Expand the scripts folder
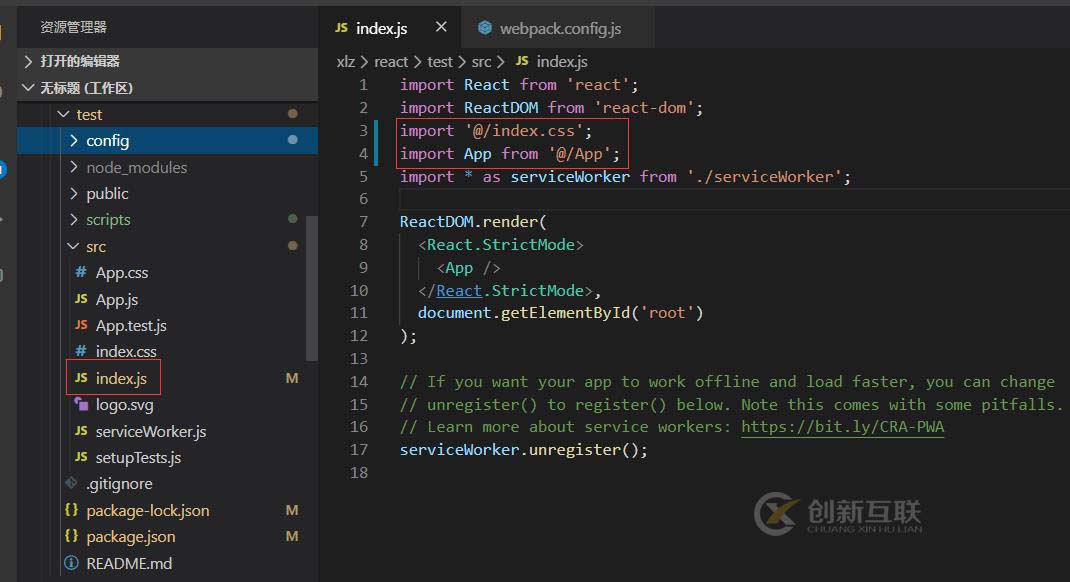This screenshot has height=582, width=1070. (x=74, y=220)
